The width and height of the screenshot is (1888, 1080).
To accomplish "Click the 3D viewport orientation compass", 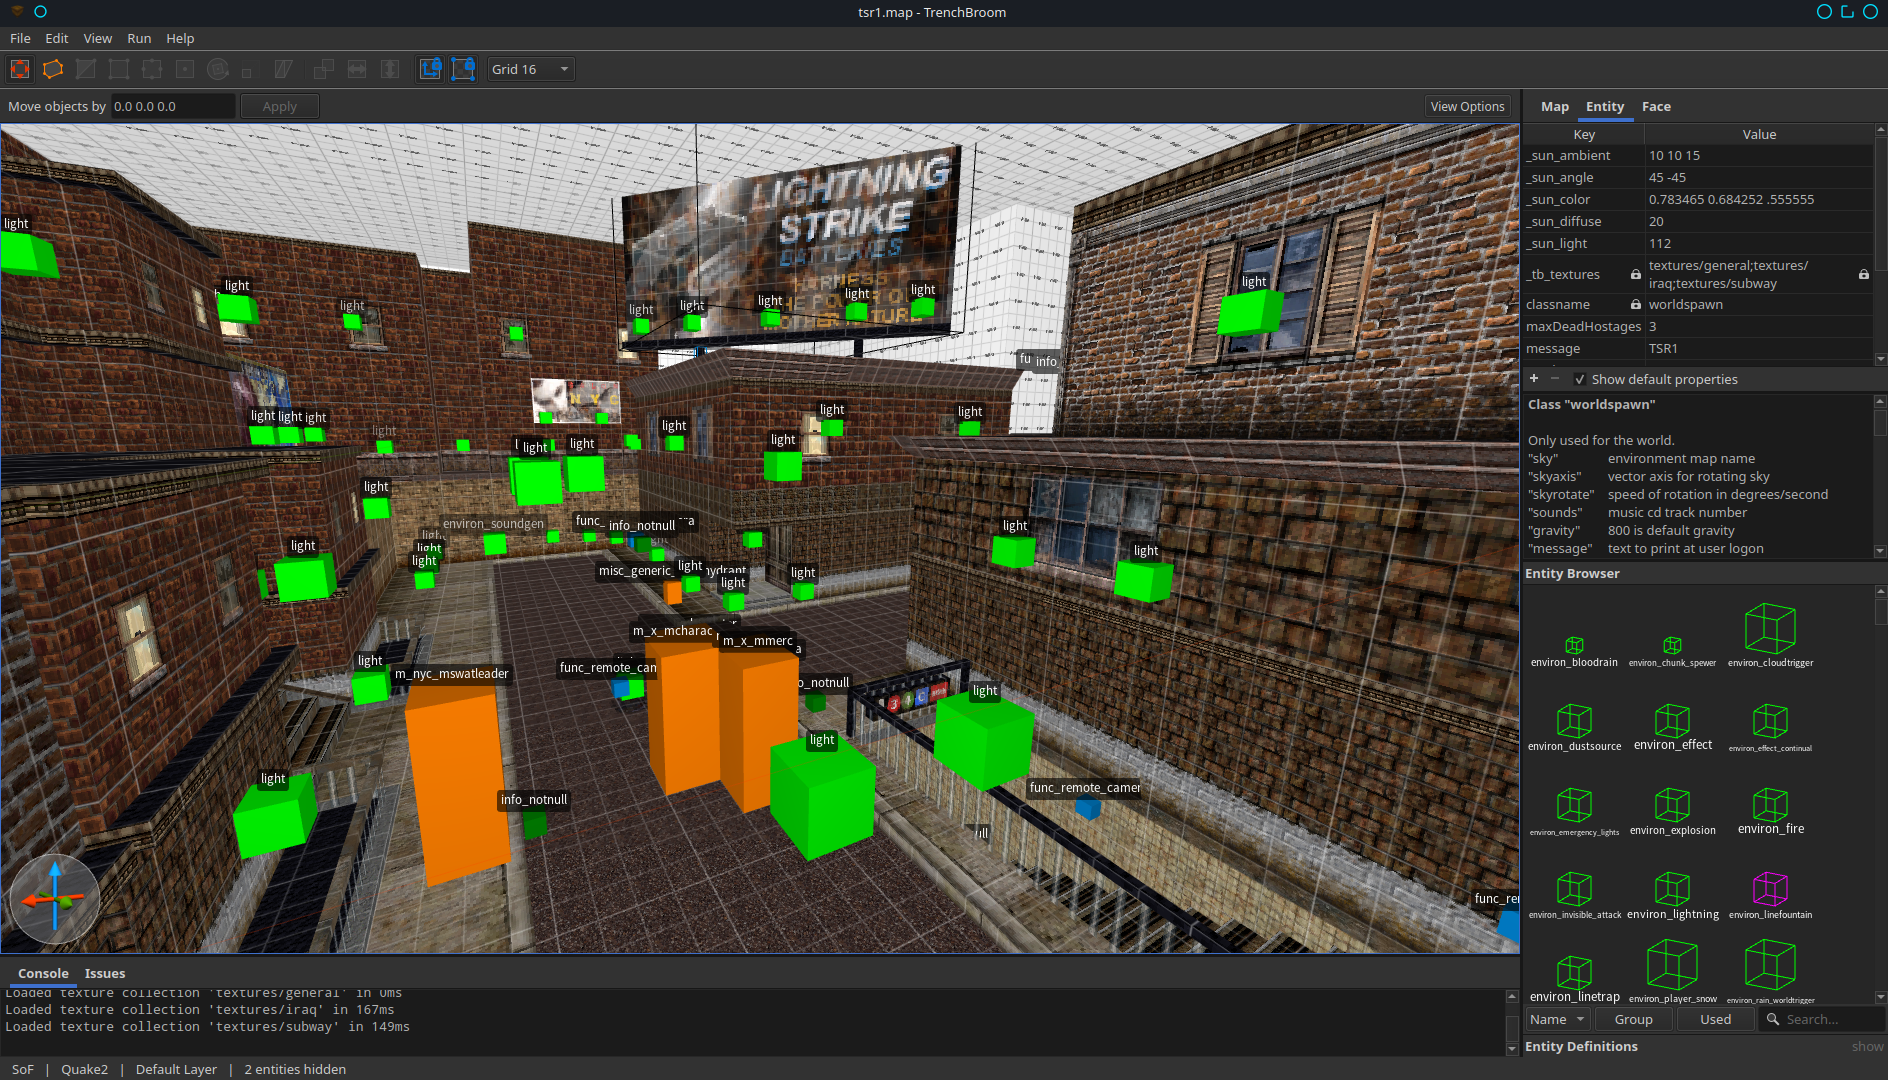I will tap(55, 899).
